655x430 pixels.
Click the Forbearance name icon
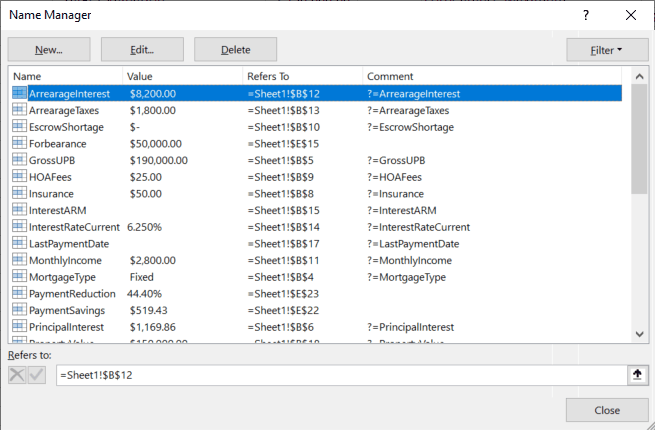point(19,143)
